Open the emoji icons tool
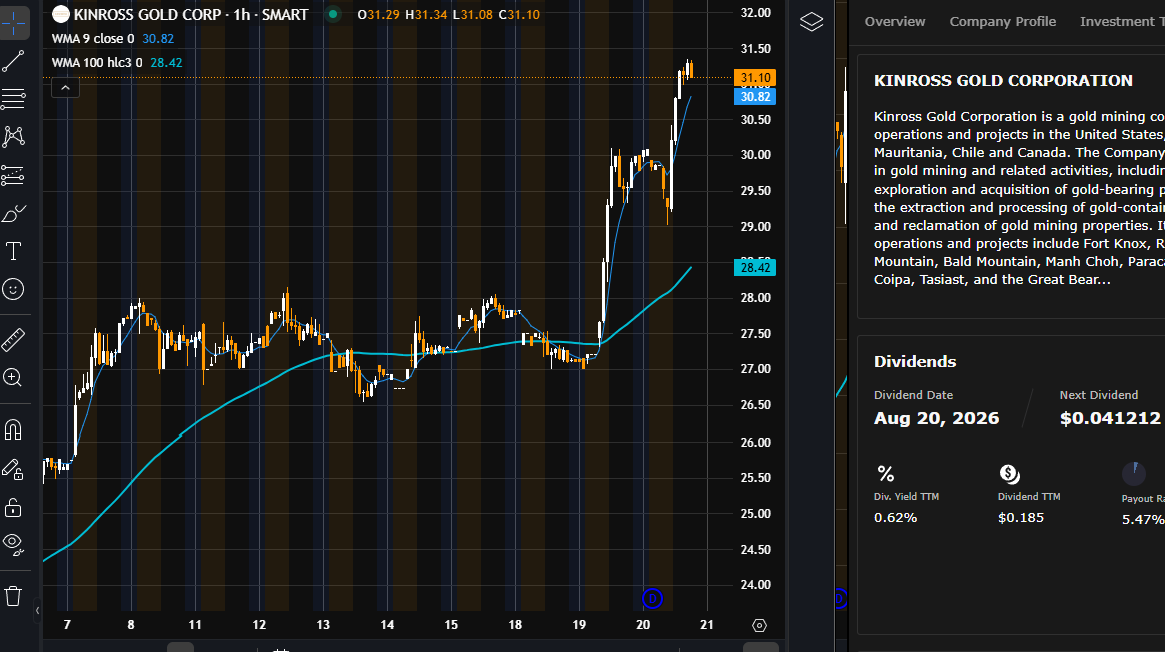Image resolution: width=1165 pixels, height=652 pixels. (13, 289)
